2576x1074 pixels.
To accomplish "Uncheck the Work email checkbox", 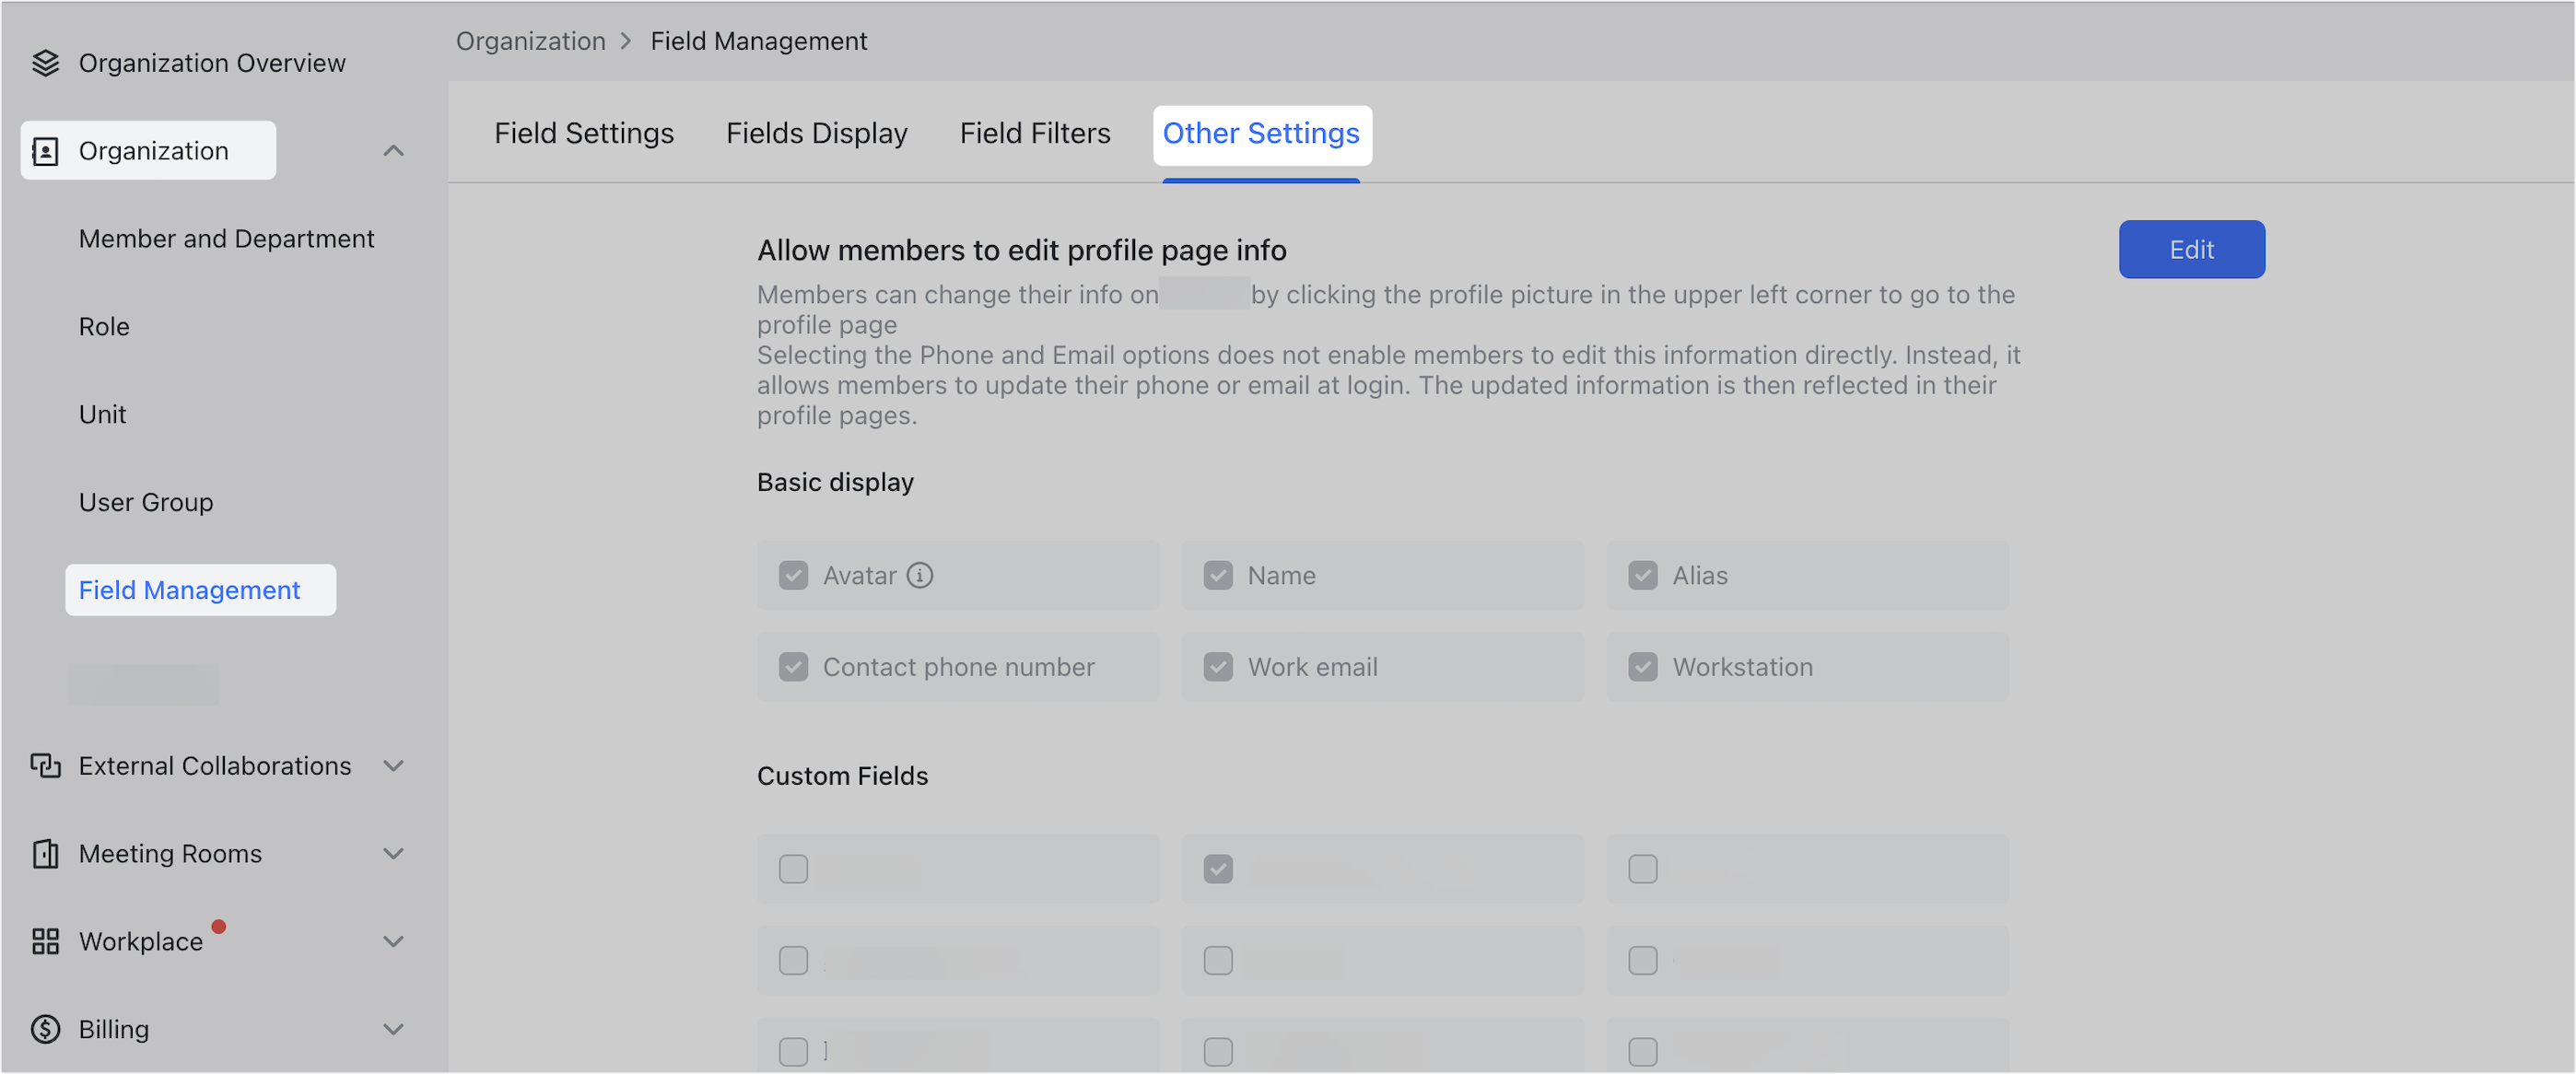I will 1218,667.
